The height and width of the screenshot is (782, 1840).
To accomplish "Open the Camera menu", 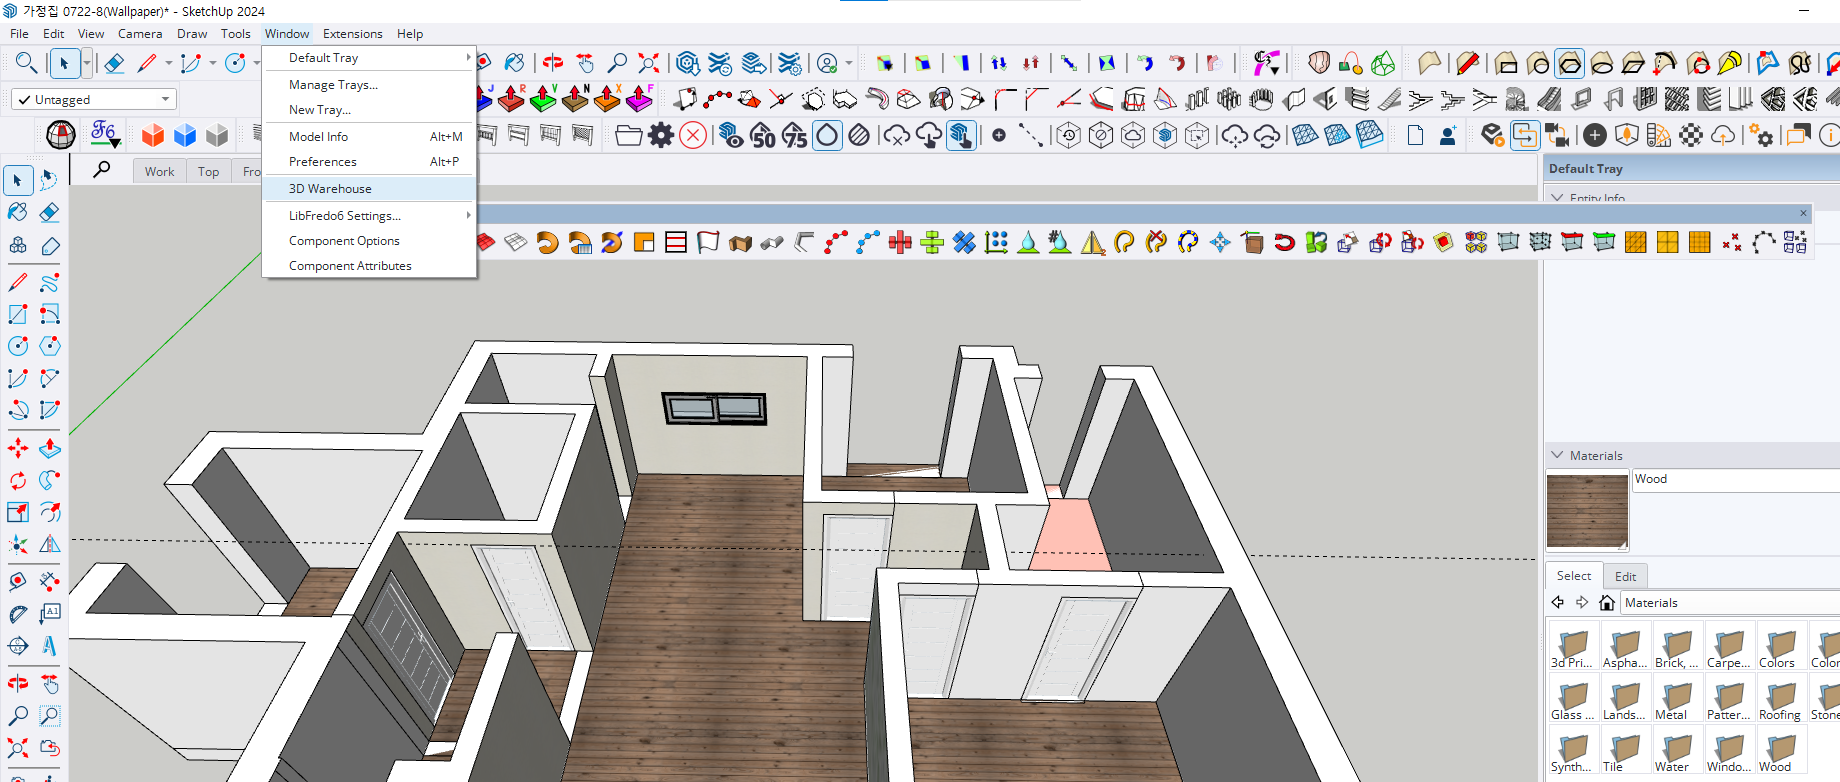I will [140, 33].
